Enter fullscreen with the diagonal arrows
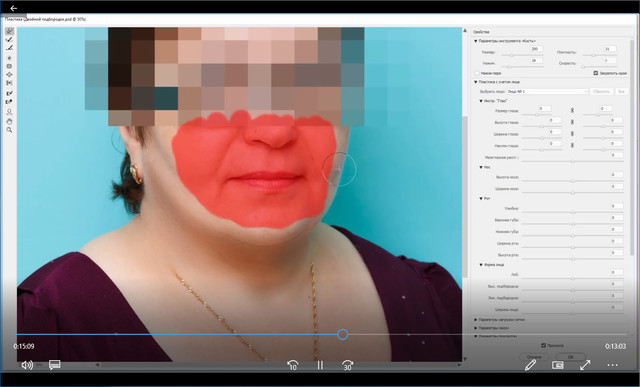Viewport: 640px width, 387px height. pos(585,365)
